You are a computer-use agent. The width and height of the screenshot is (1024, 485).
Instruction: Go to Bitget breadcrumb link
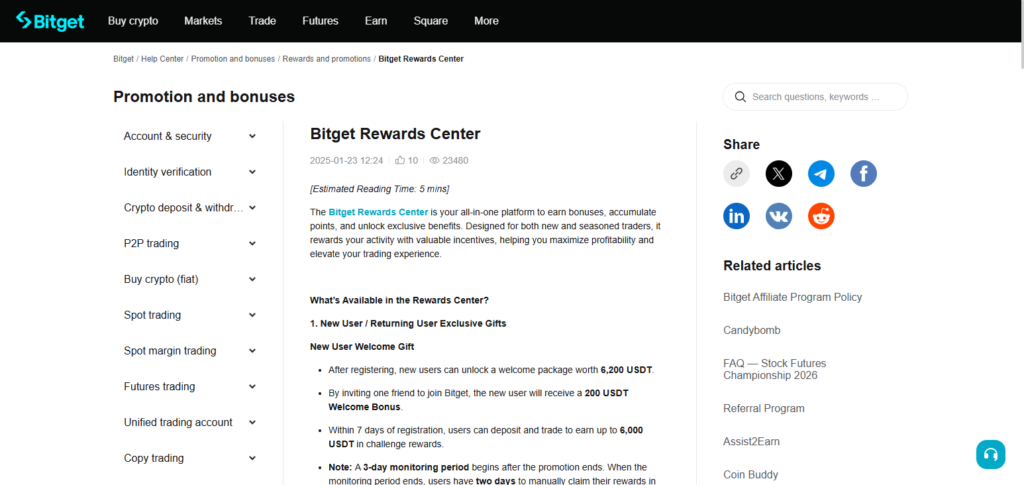(123, 59)
